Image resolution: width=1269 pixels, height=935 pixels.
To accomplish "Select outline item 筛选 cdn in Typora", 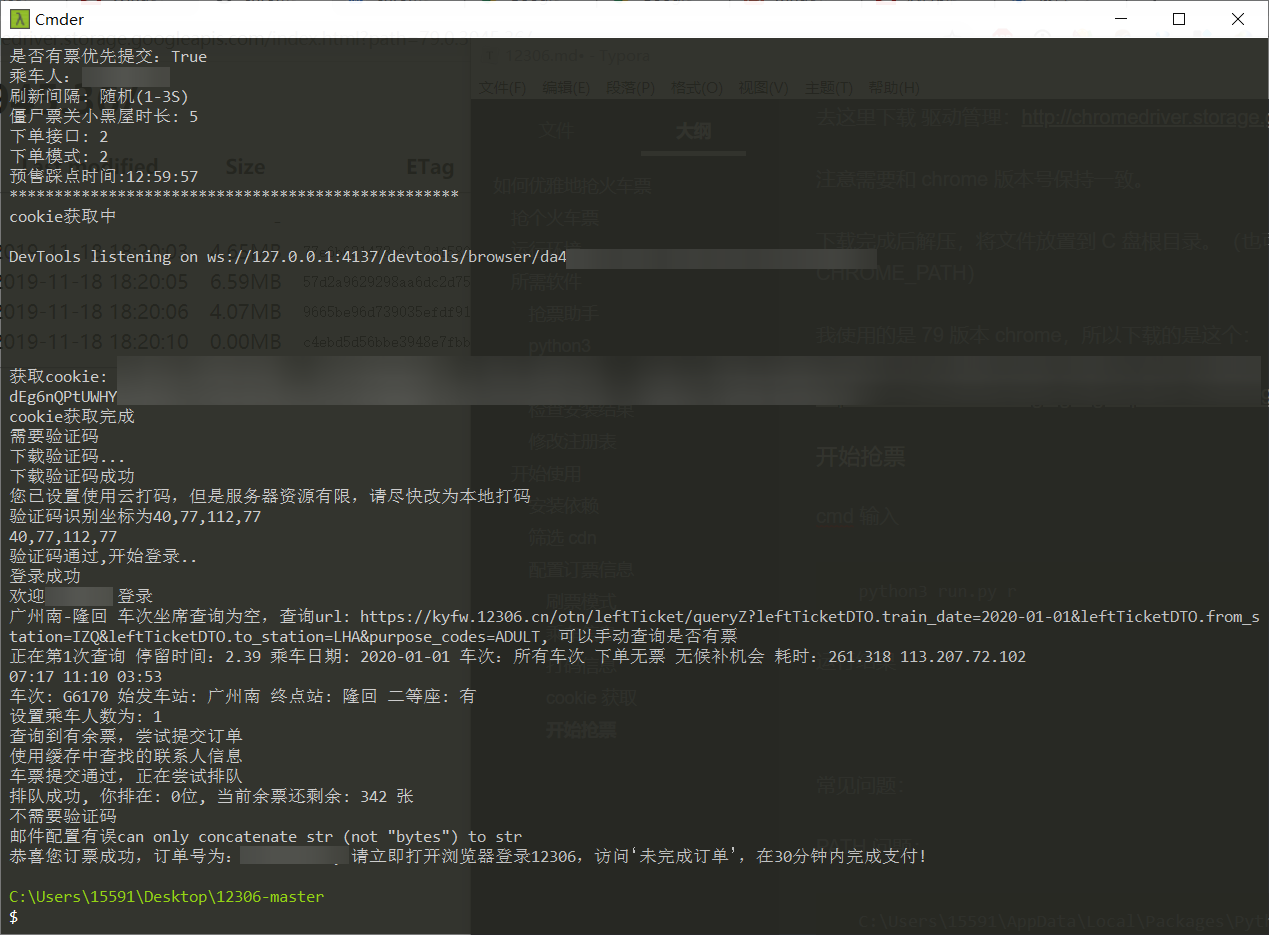I will click(563, 538).
